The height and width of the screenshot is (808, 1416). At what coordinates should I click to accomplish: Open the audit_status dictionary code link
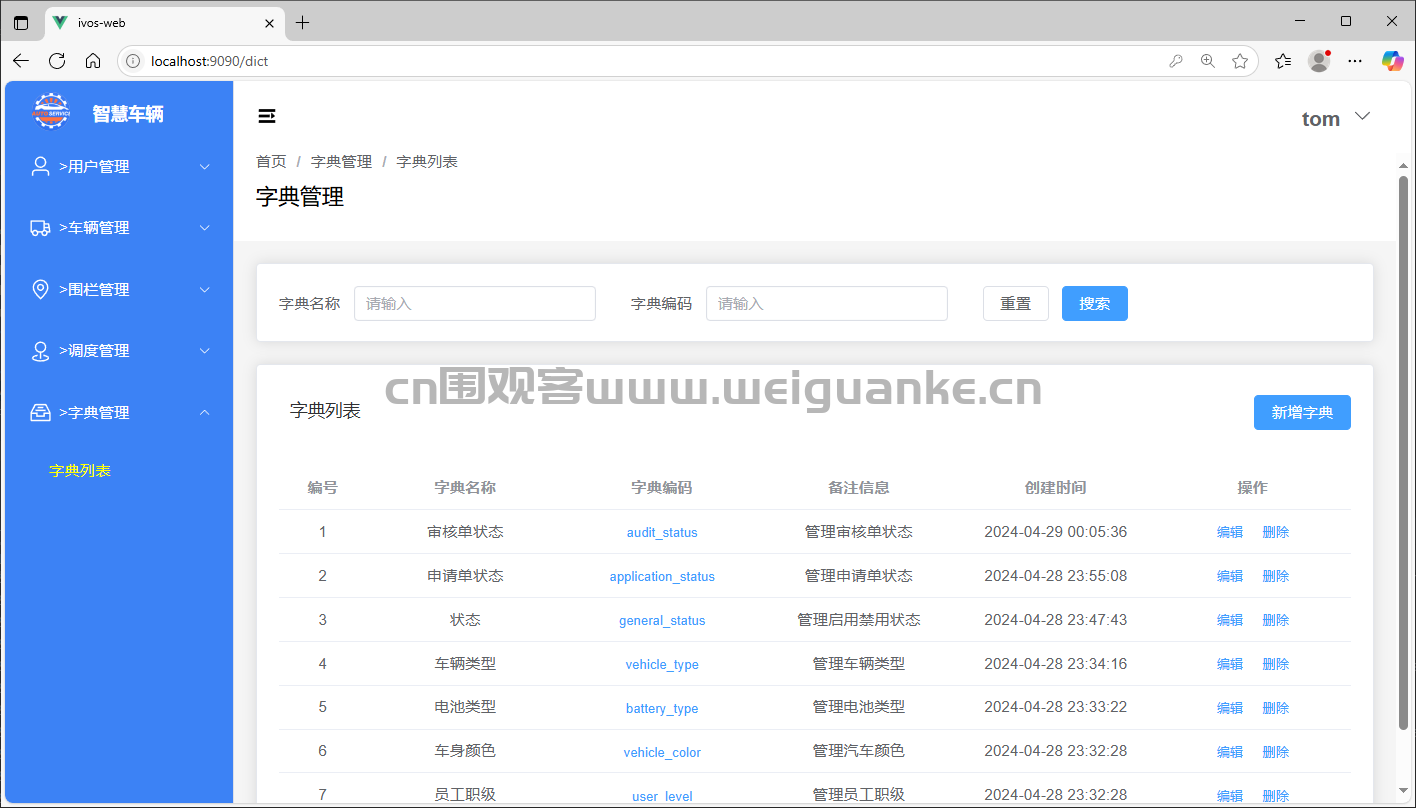tap(662, 532)
